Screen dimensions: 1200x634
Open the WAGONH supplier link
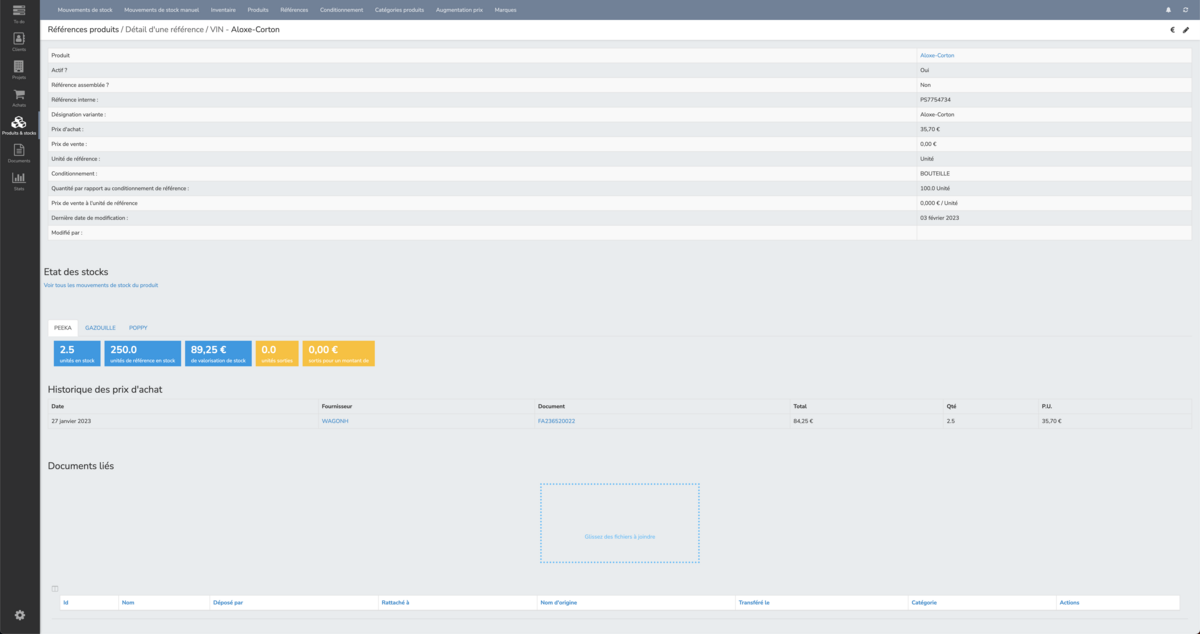pos(334,421)
